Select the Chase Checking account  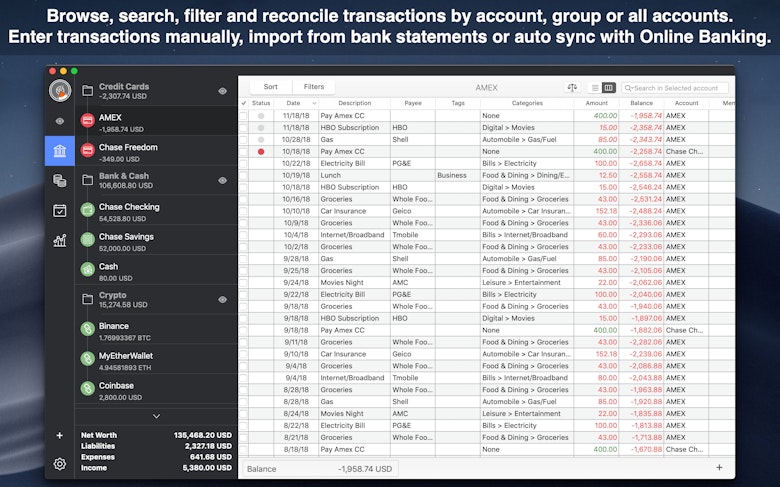[x=156, y=210]
